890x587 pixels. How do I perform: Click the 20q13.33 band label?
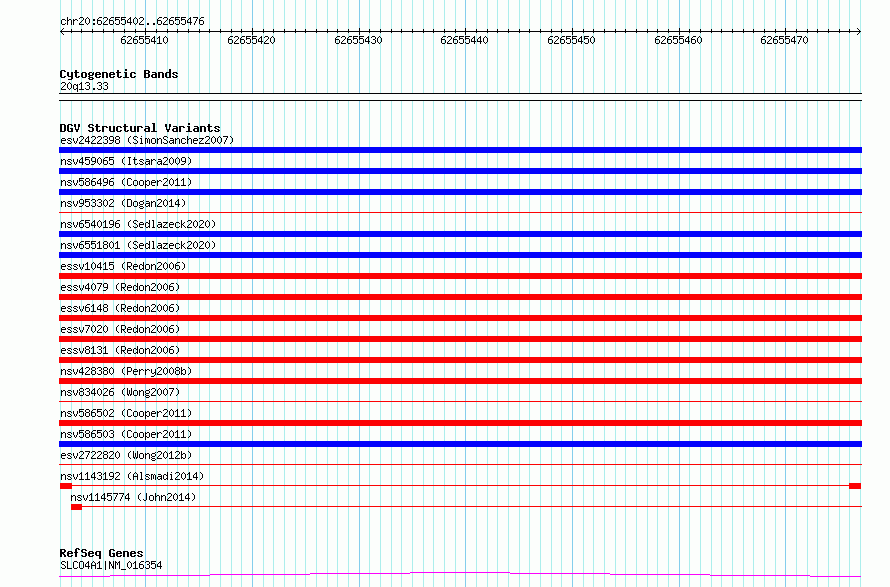point(84,86)
